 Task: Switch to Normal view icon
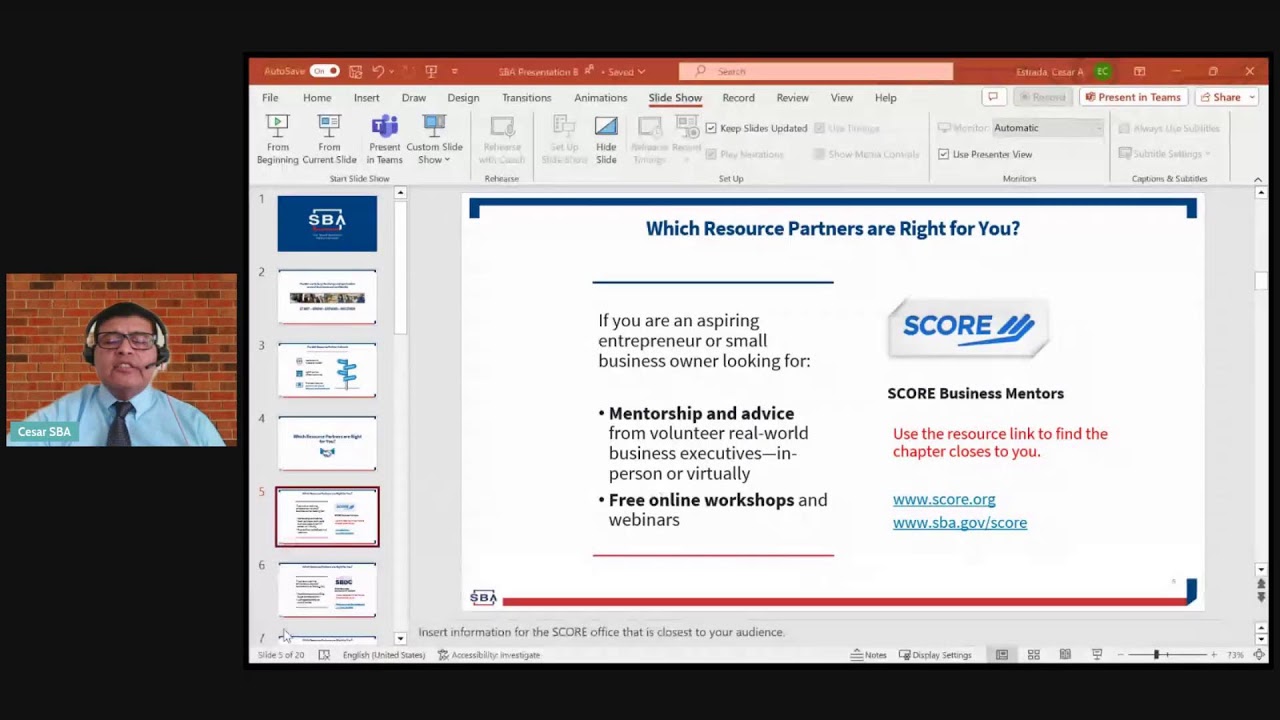coord(1001,655)
